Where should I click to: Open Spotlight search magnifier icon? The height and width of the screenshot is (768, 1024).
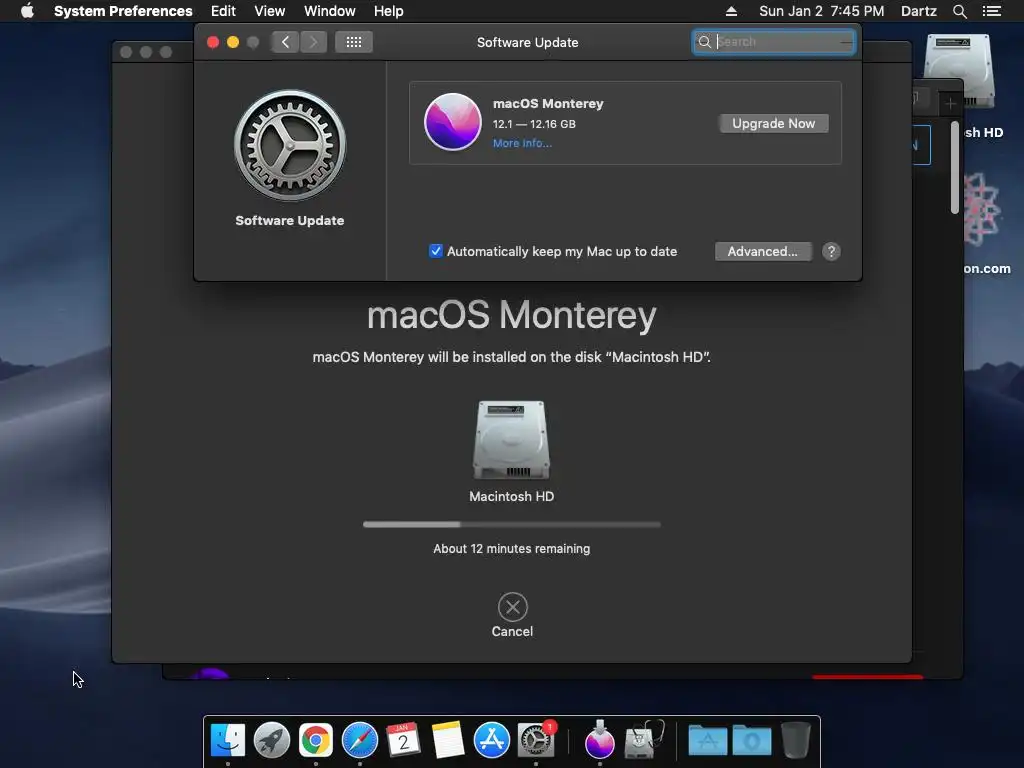click(x=959, y=11)
